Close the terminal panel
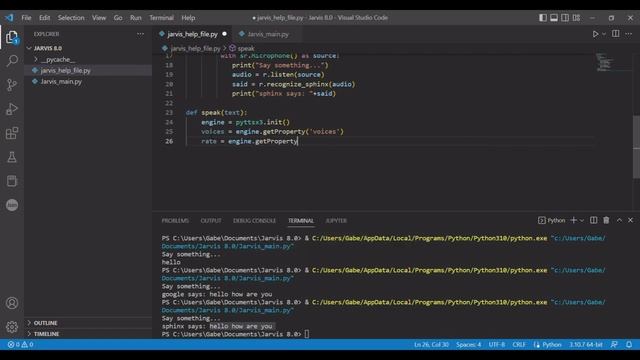This screenshot has width=640, height=360. (631, 220)
